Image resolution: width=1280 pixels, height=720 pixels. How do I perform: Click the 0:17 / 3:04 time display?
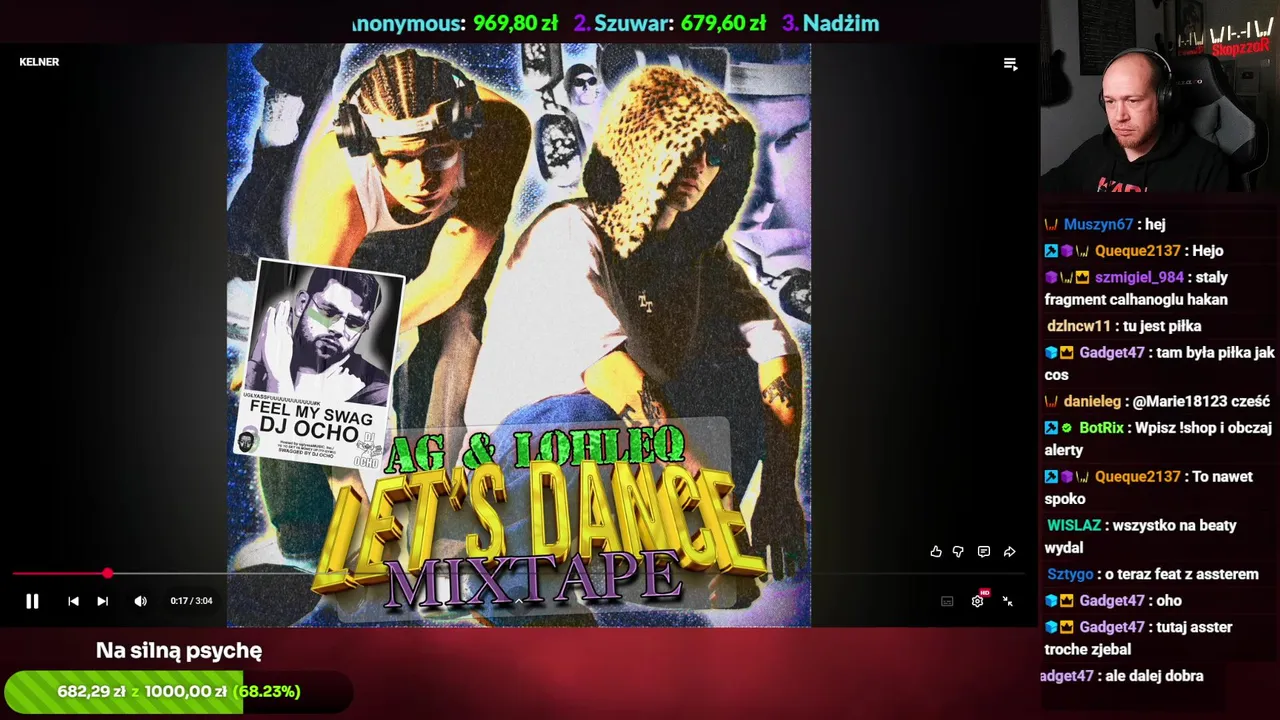click(x=191, y=601)
